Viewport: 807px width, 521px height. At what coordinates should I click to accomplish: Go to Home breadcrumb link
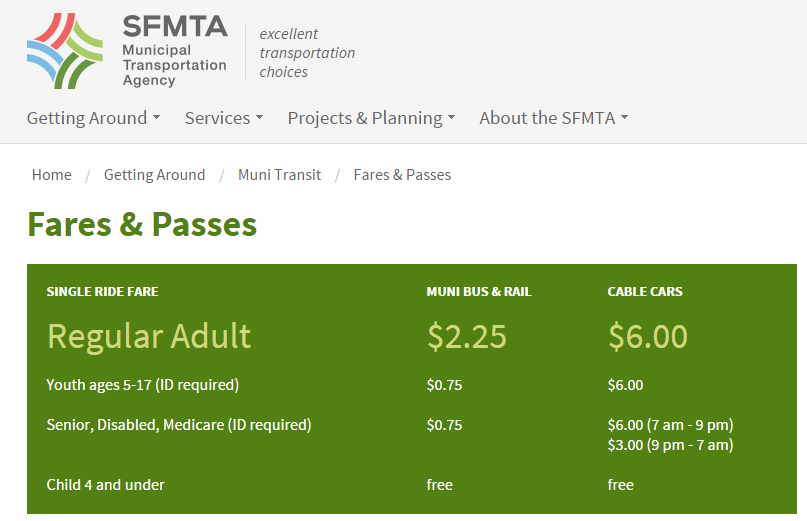[x=52, y=175]
